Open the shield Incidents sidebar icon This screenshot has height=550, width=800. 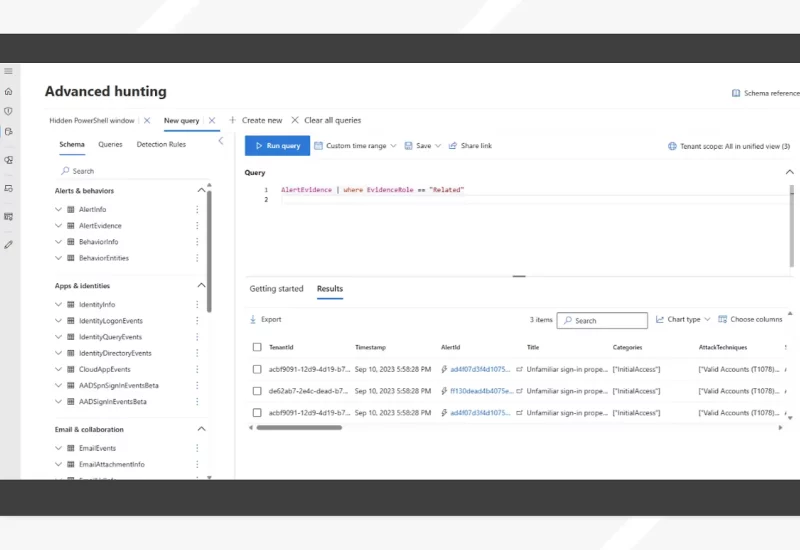[x=8, y=111]
